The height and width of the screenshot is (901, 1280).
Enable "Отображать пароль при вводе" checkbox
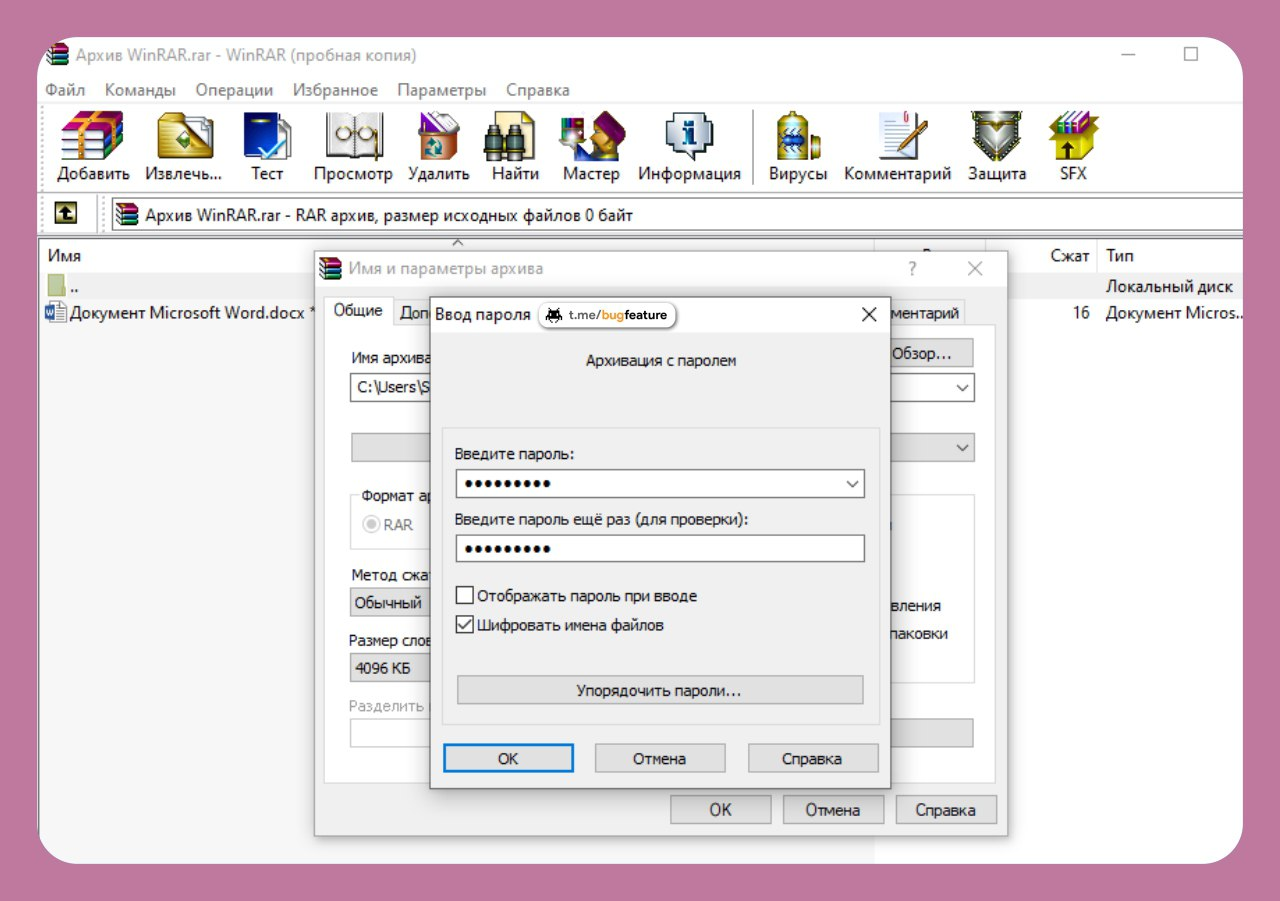click(464, 596)
